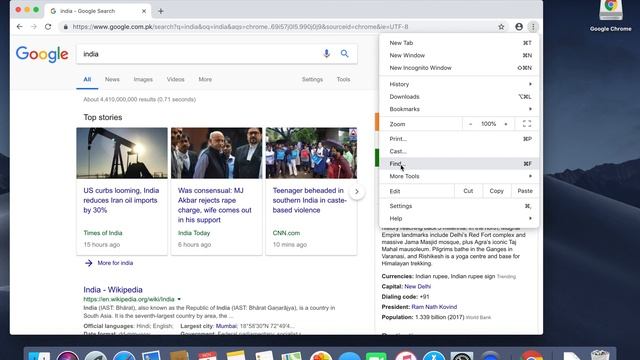Open 'Teenager beheaded in southern India' story
The width and height of the screenshot is (640, 360).
pyautogui.click(x=309, y=200)
